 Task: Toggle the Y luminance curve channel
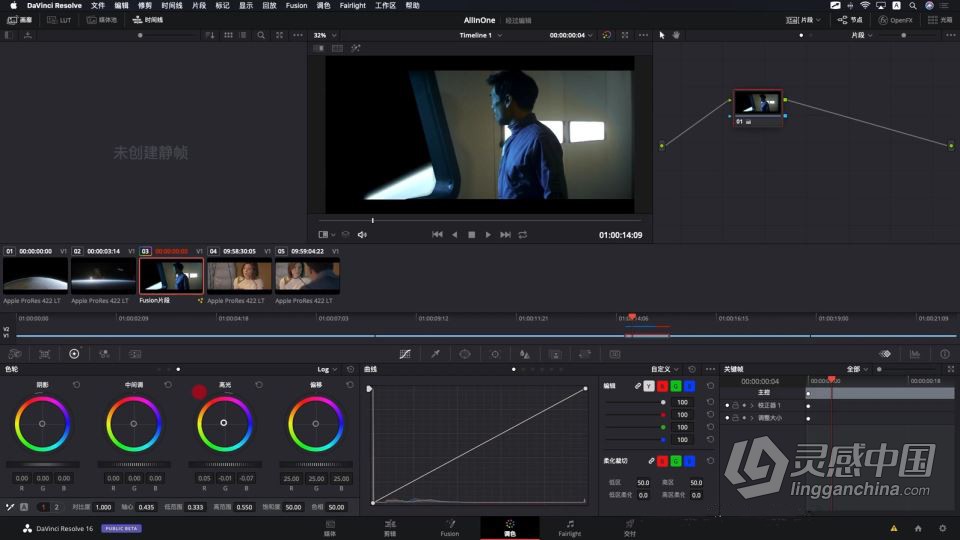[x=649, y=386]
